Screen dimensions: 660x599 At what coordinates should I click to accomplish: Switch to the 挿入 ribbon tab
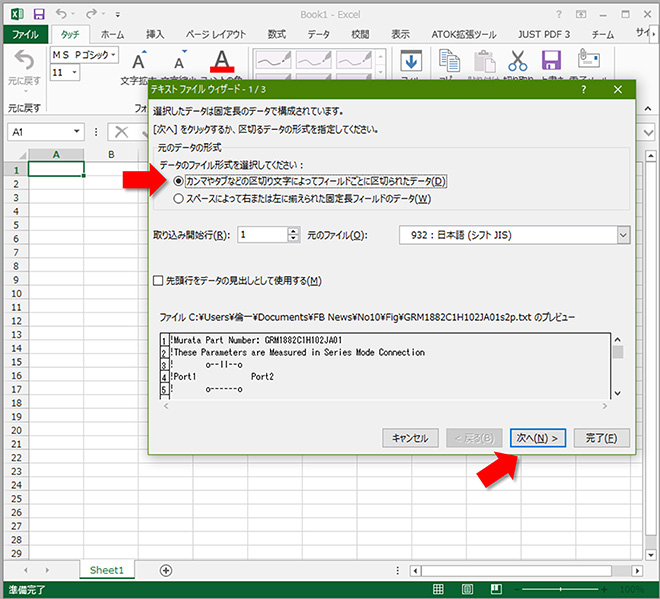(155, 35)
